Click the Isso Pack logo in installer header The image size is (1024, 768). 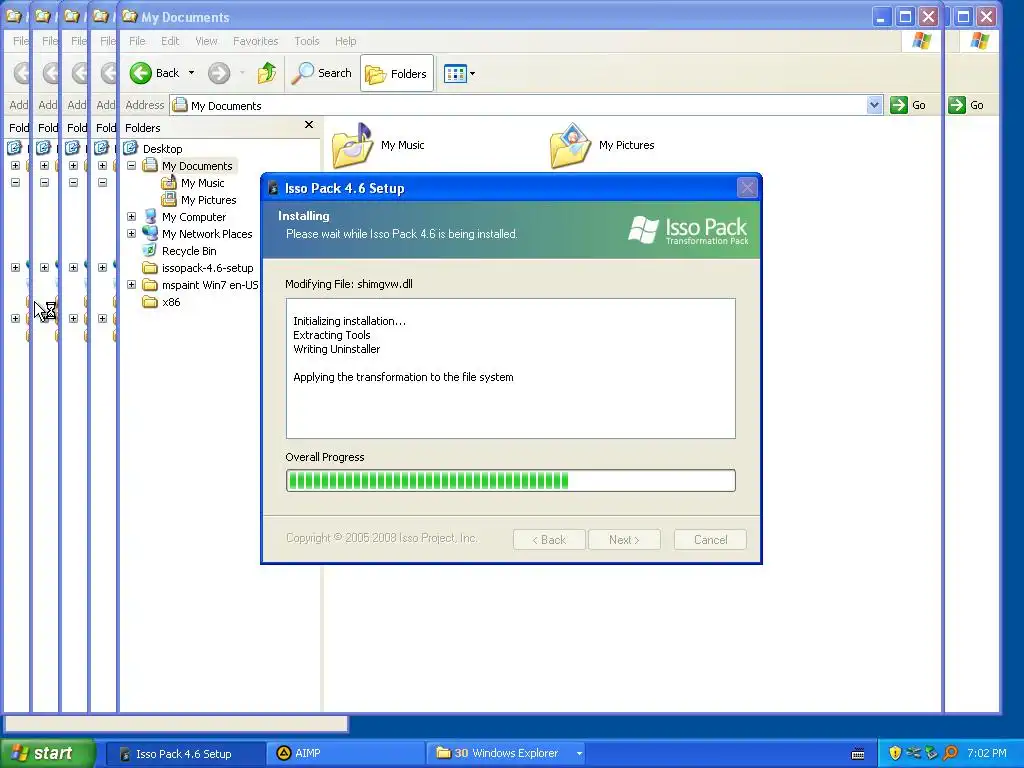click(x=688, y=230)
